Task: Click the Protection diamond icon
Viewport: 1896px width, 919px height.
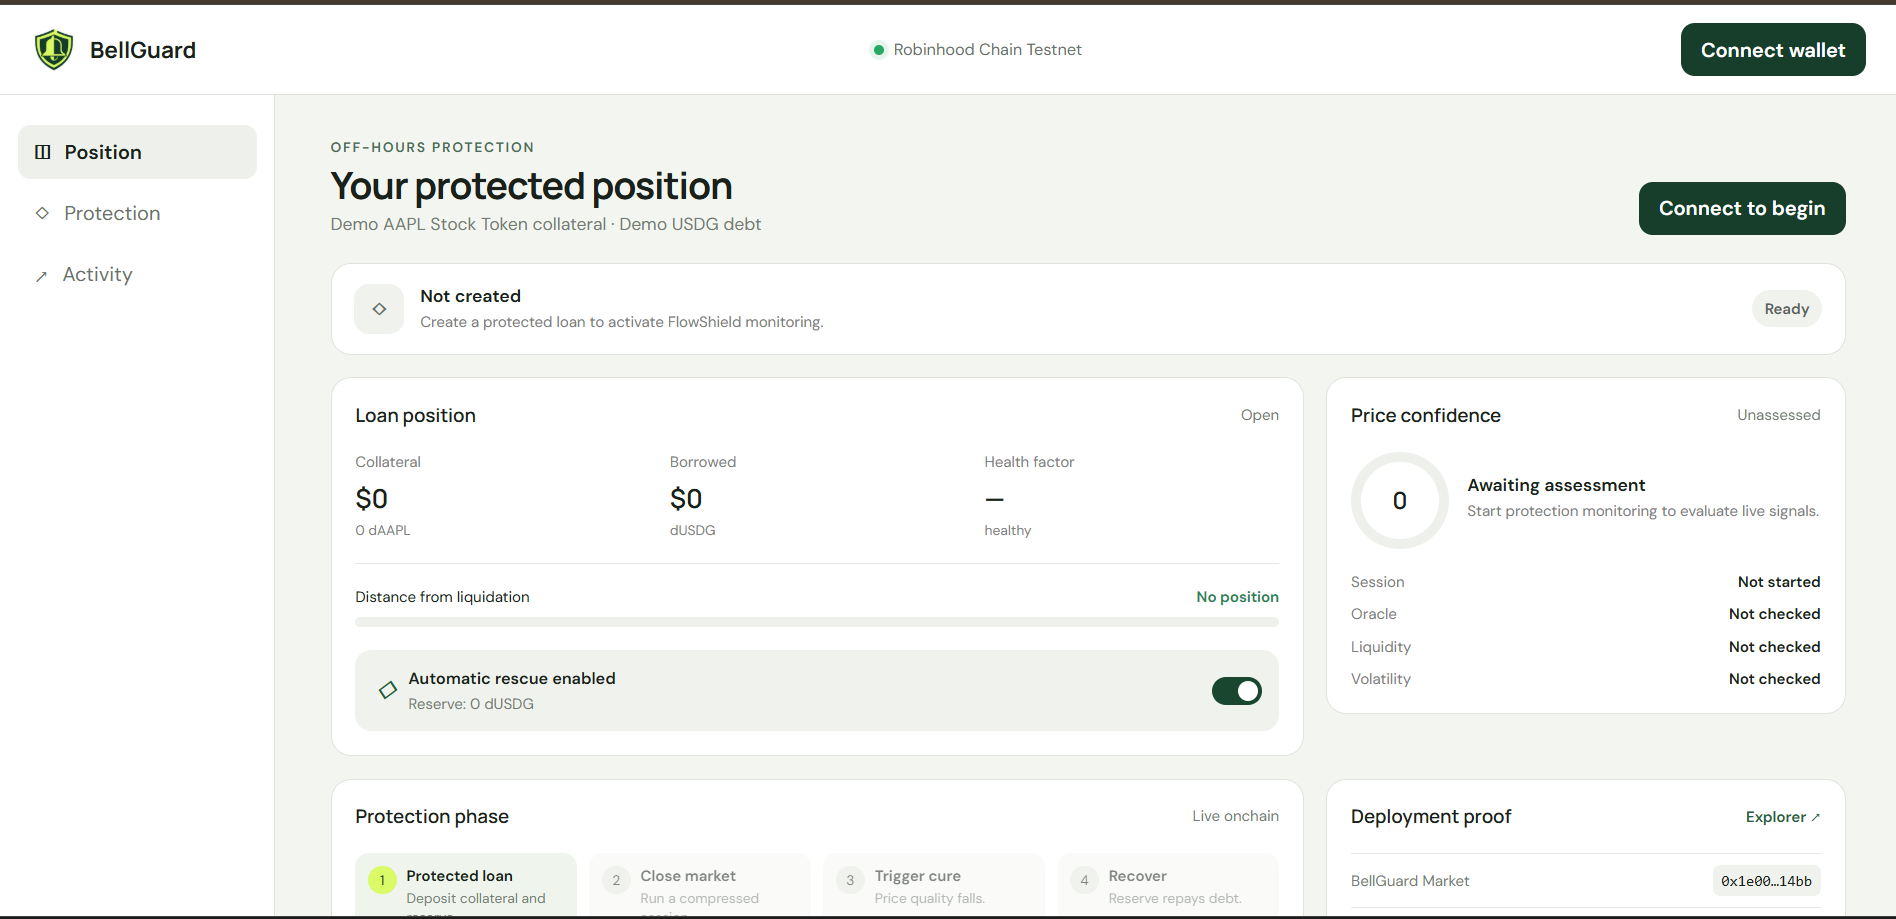Action: [x=42, y=213]
